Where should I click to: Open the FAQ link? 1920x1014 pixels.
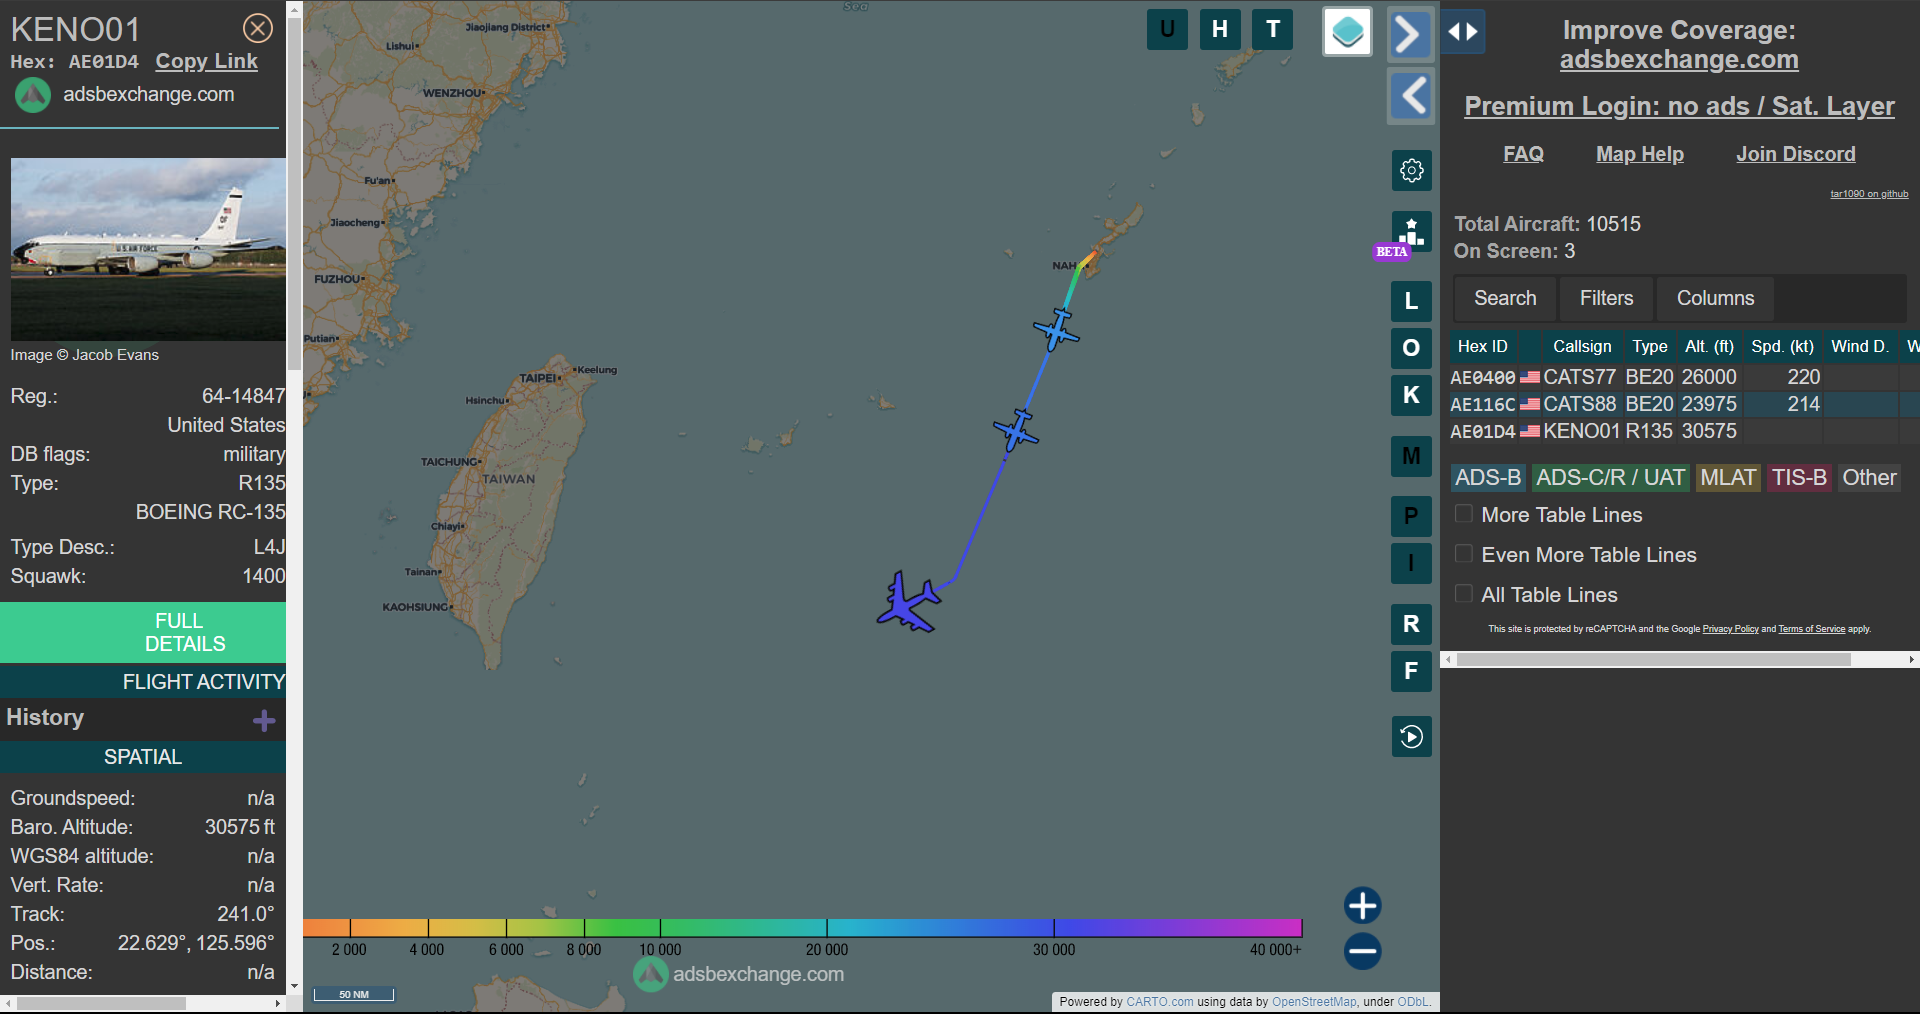[1523, 154]
